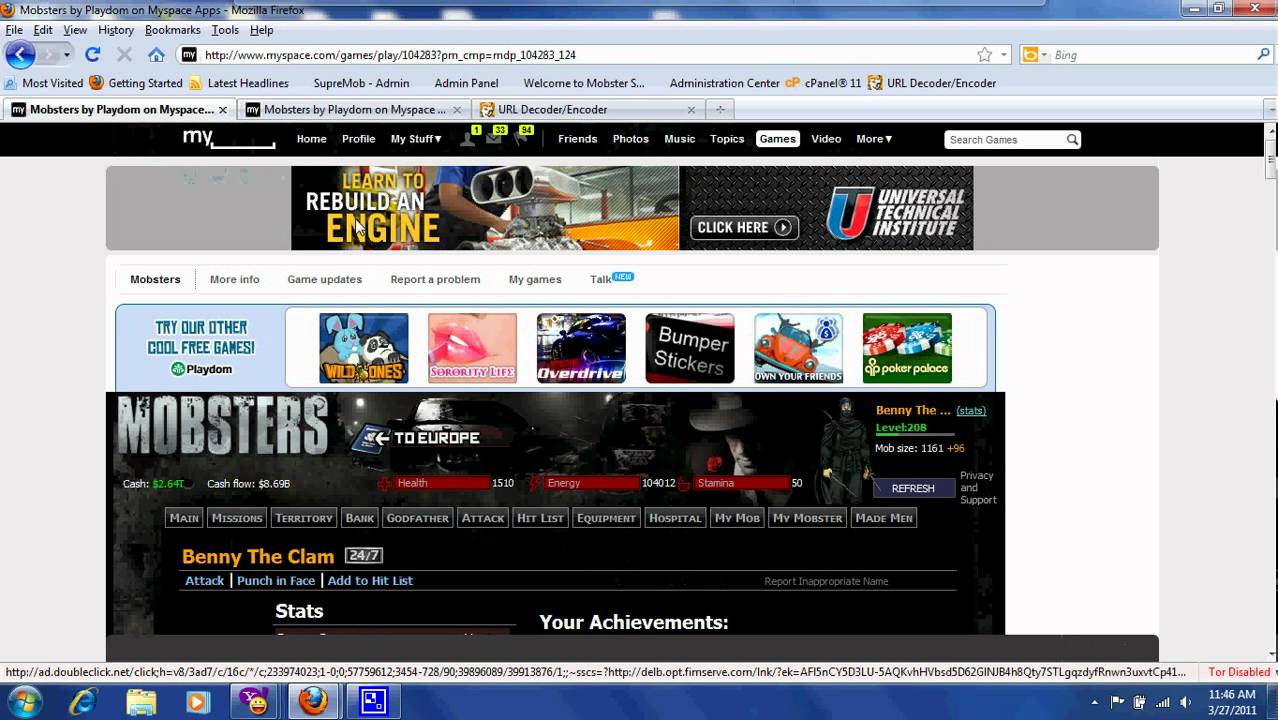Viewport: 1278px width, 720px height.
Task: Click the Firefox back arrow button
Action: (20, 55)
